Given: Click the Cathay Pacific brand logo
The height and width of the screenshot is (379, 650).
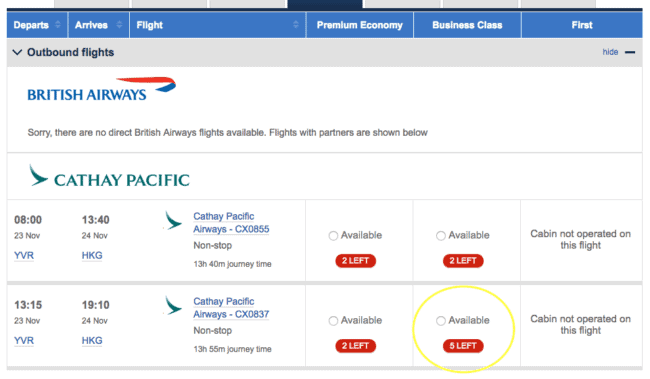Looking at the screenshot, I should coord(109,176).
